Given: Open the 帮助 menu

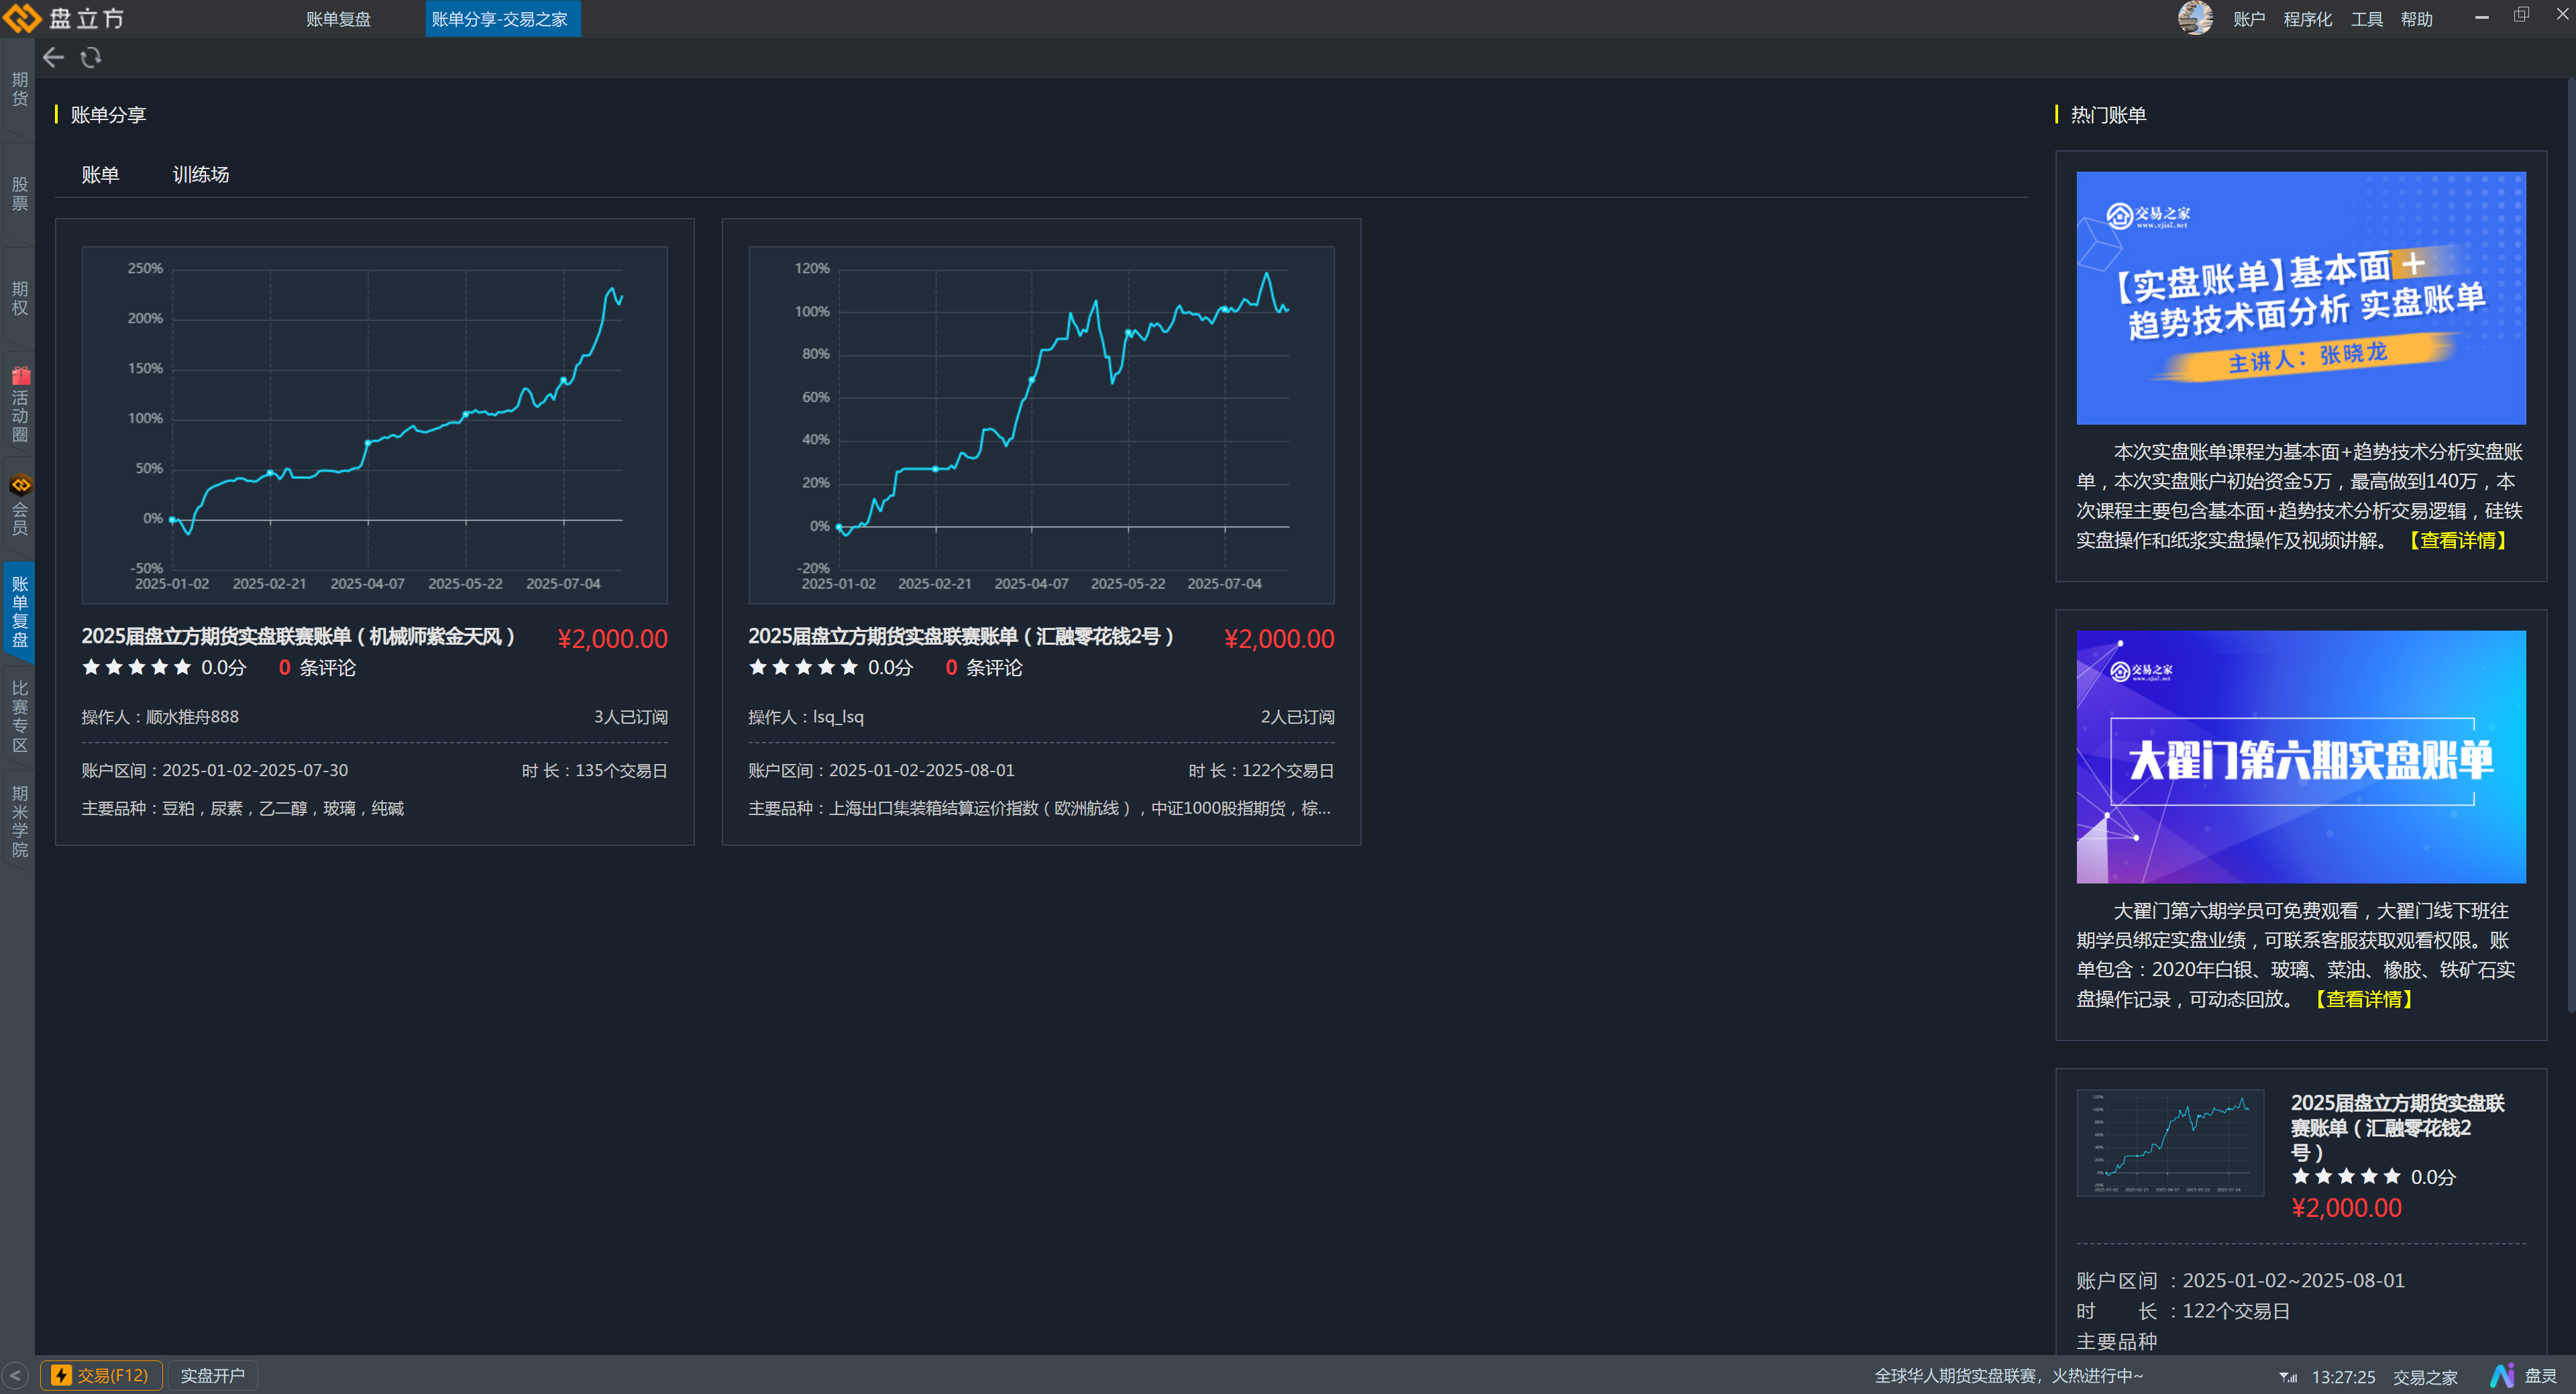Looking at the screenshot, I should (x=2416, y=19).
